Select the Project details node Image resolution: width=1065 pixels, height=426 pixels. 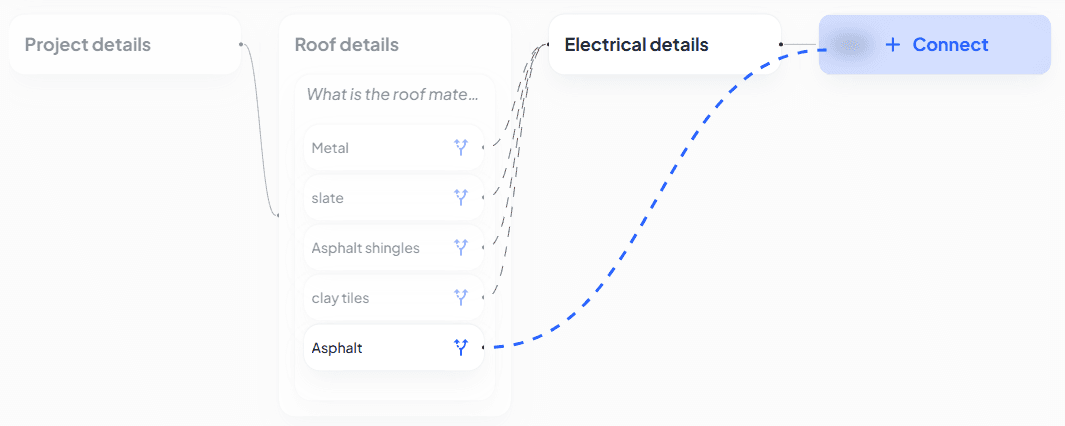[88, 45]
